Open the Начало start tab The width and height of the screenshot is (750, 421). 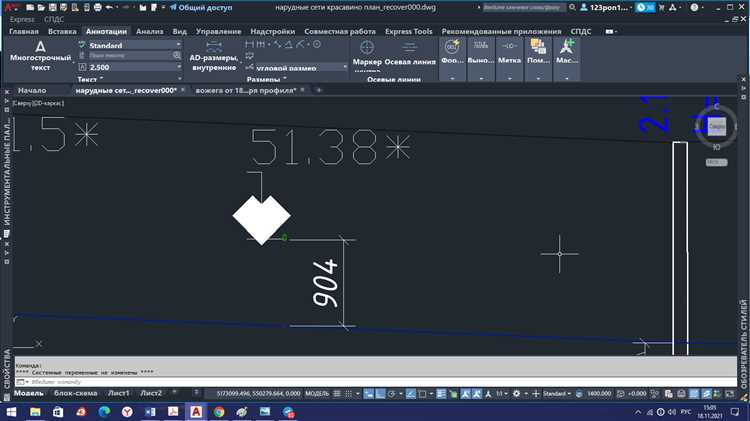pos(32,90)
